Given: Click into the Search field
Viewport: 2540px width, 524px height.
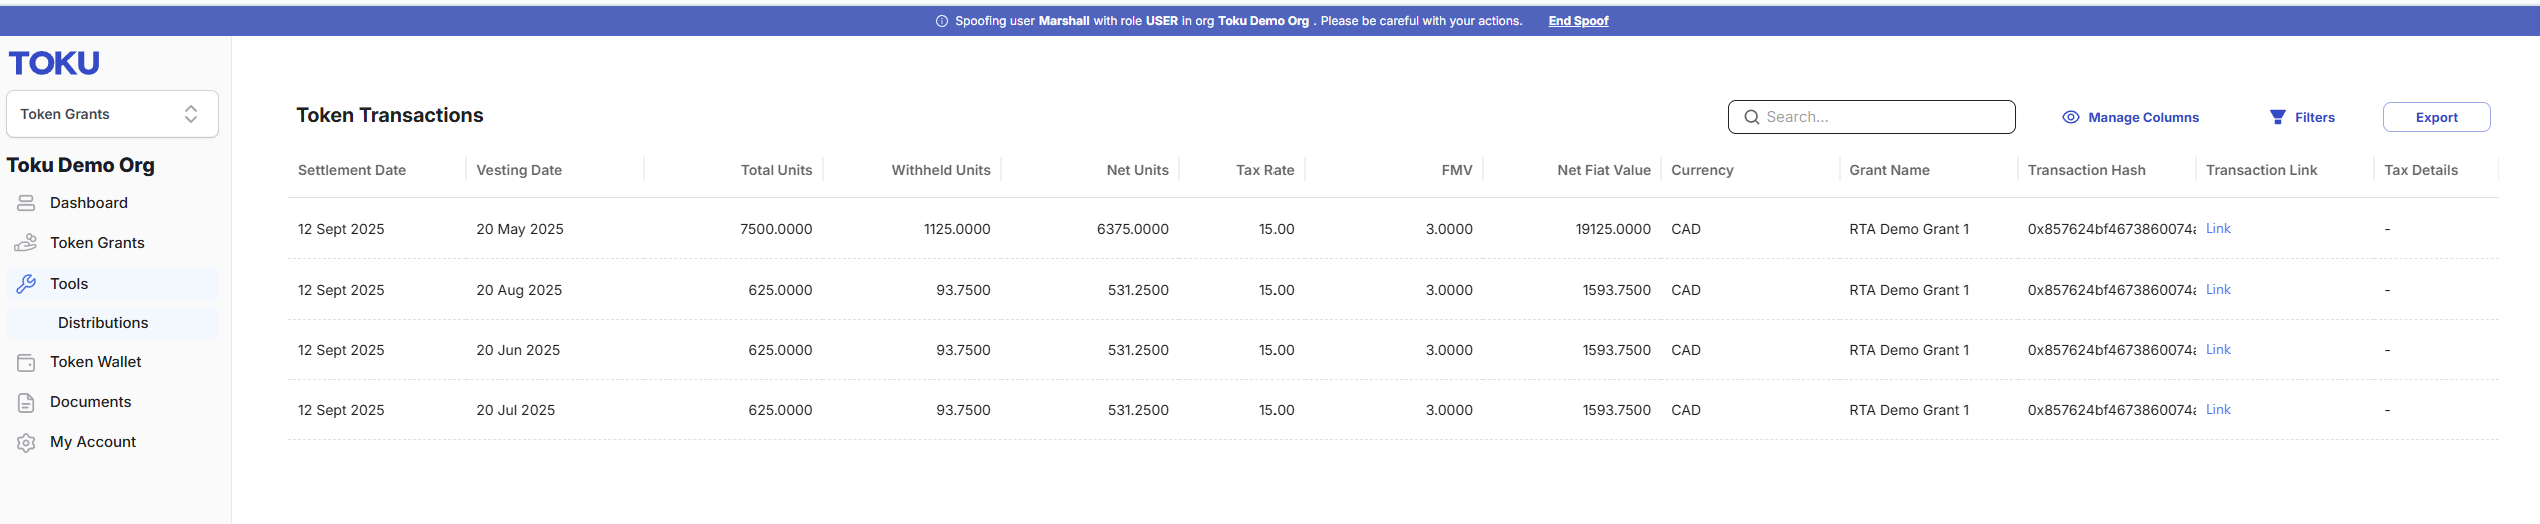Looking at the screenshot, I should click(x=1871, y=117).
